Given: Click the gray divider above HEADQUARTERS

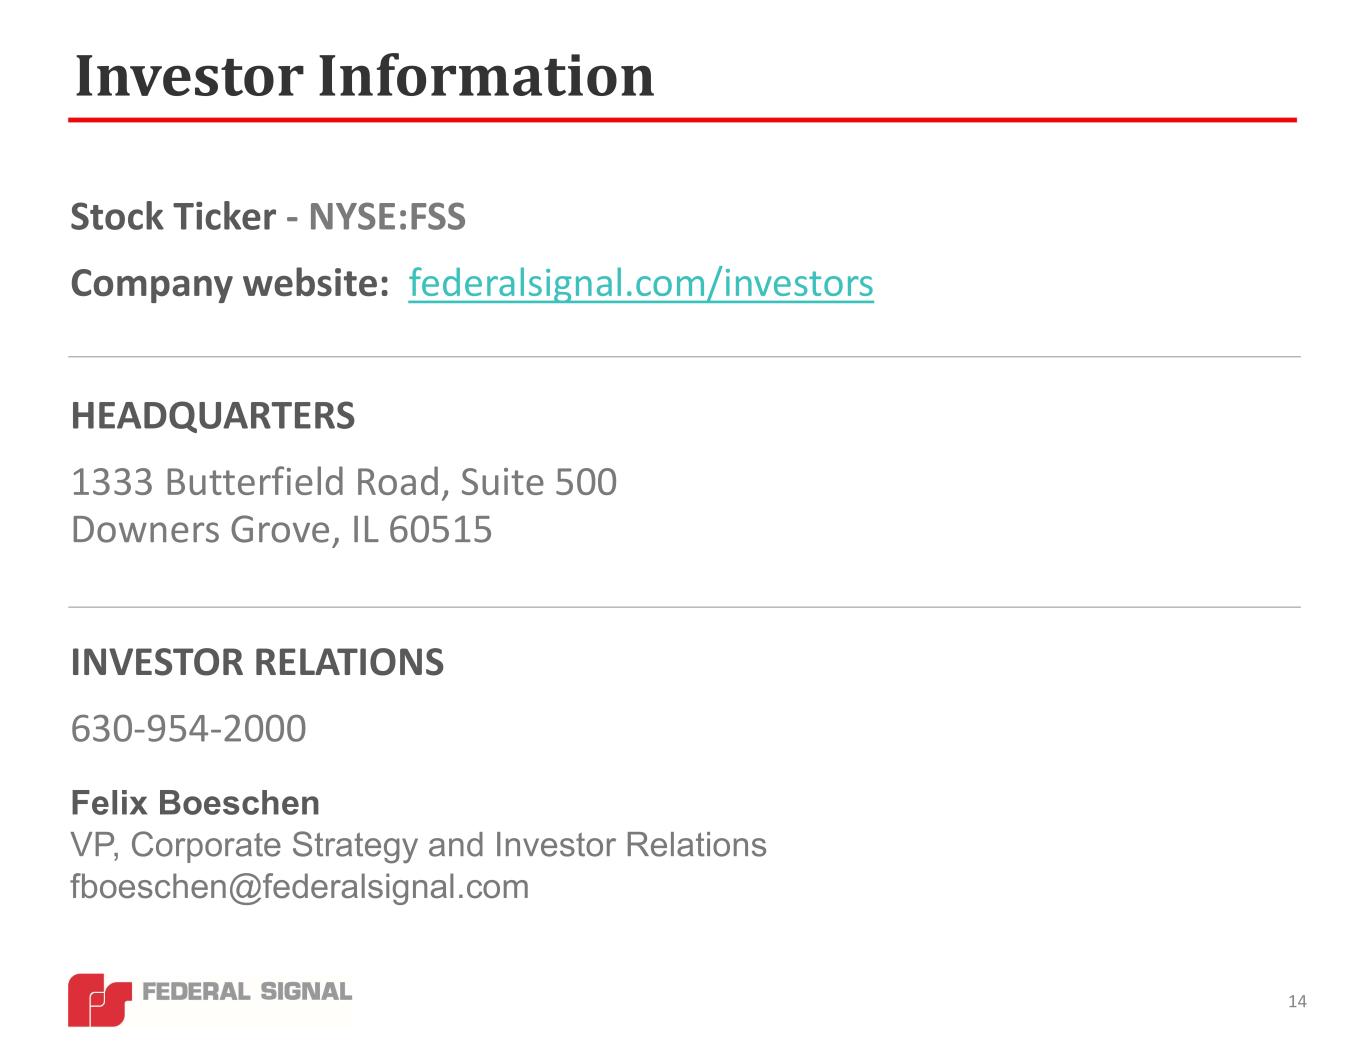Looking at the screenshot, I should [x=684, y=357].
